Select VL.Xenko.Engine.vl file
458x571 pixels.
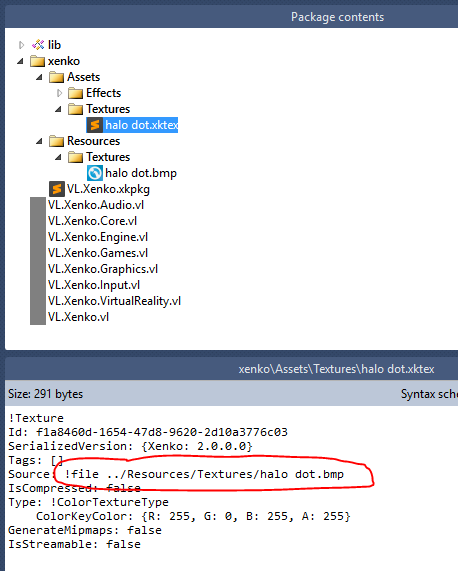[98, 237]
